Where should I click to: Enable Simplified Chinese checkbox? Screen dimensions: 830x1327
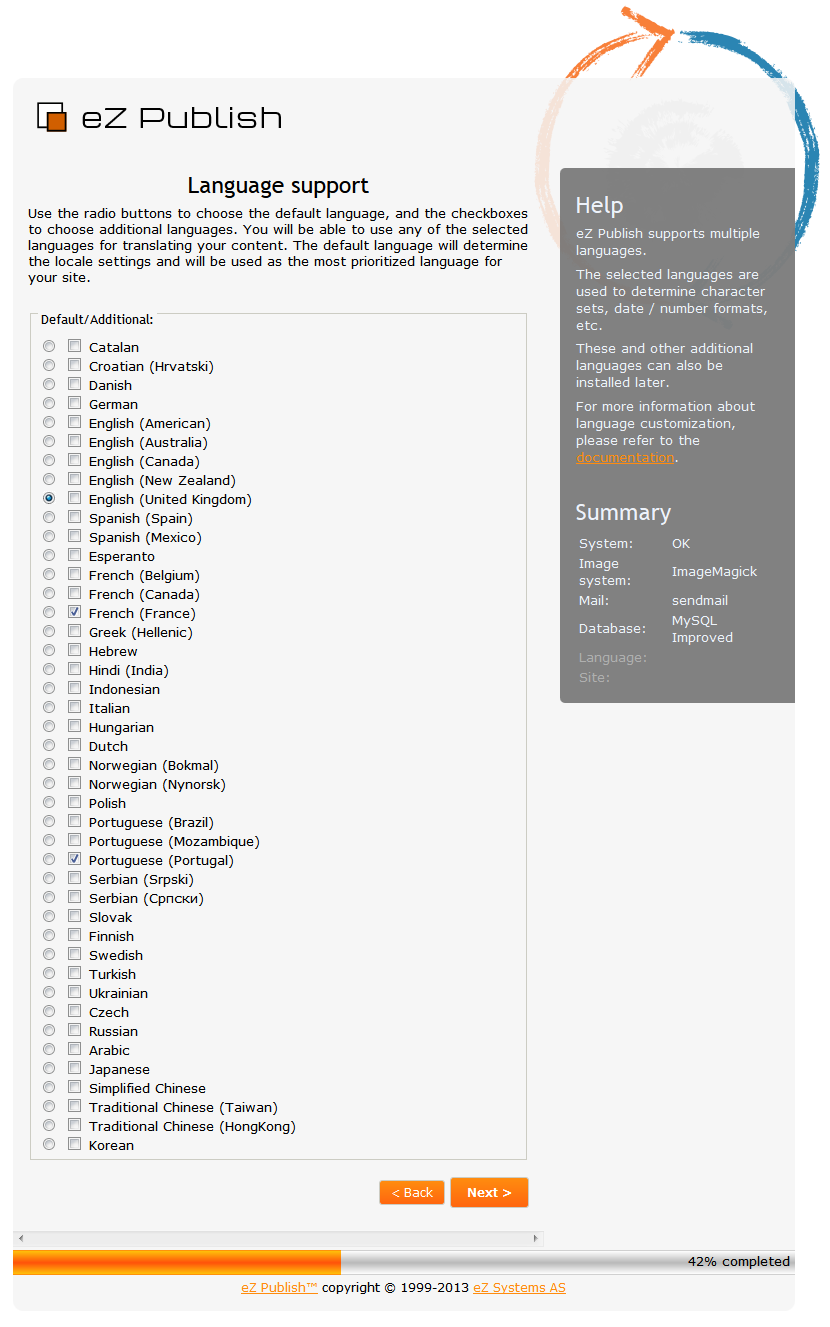(x=74, y=1087)
